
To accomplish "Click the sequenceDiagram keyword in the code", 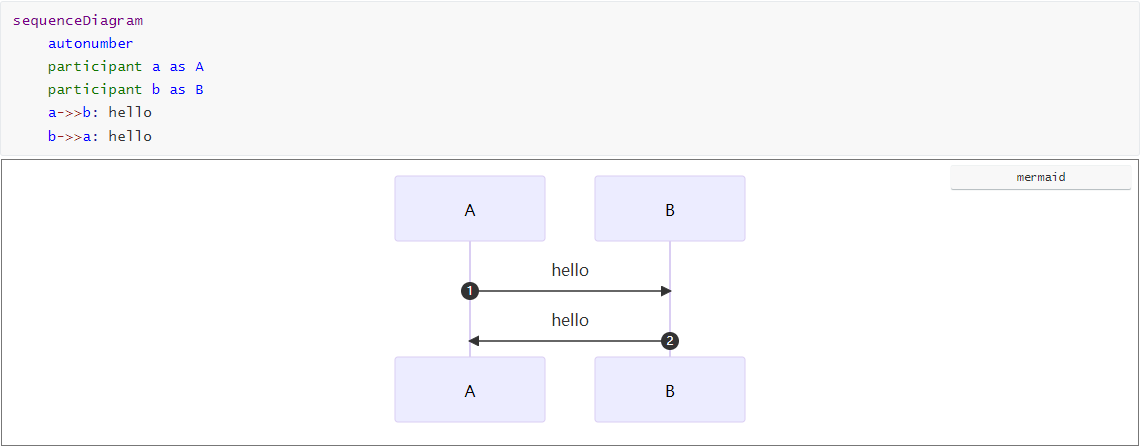I will (78, 20).
